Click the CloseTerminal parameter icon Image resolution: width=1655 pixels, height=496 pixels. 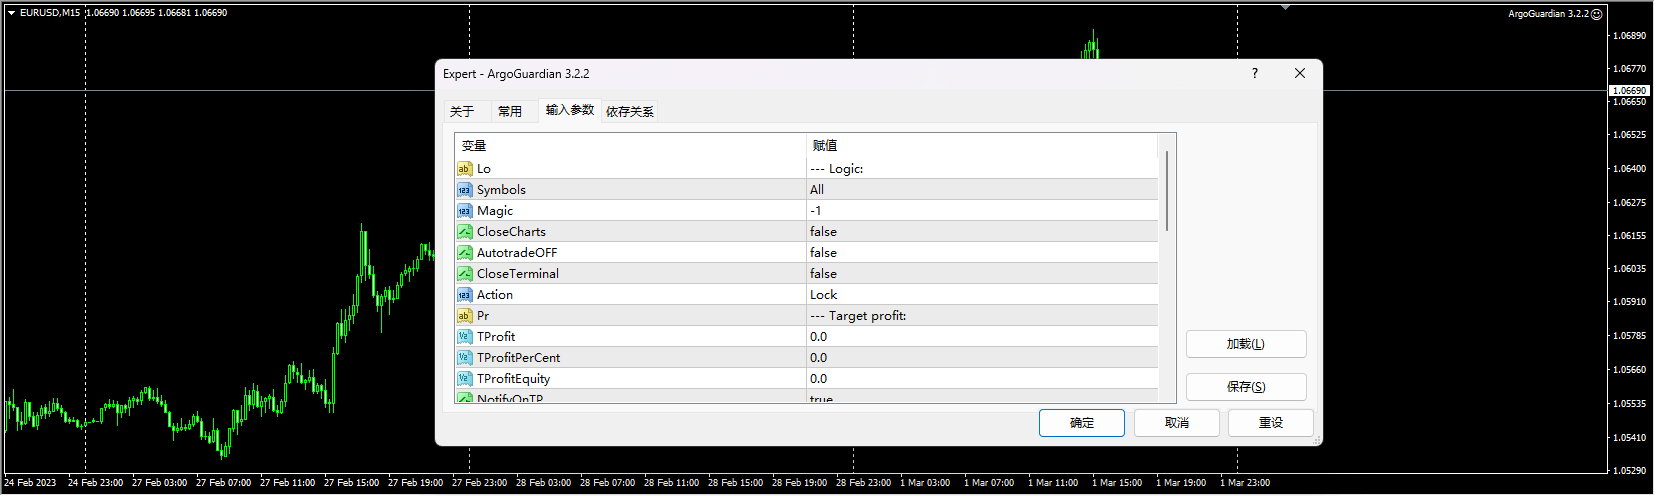464,274
